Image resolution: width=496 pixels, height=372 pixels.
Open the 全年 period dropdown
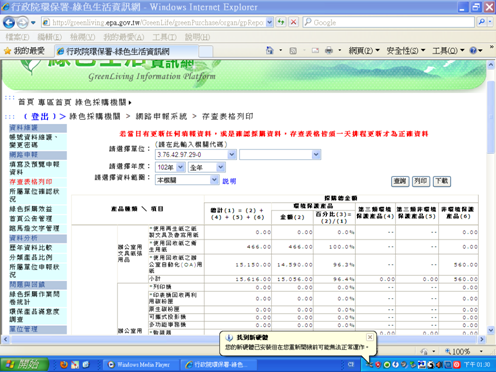point(221,167)
